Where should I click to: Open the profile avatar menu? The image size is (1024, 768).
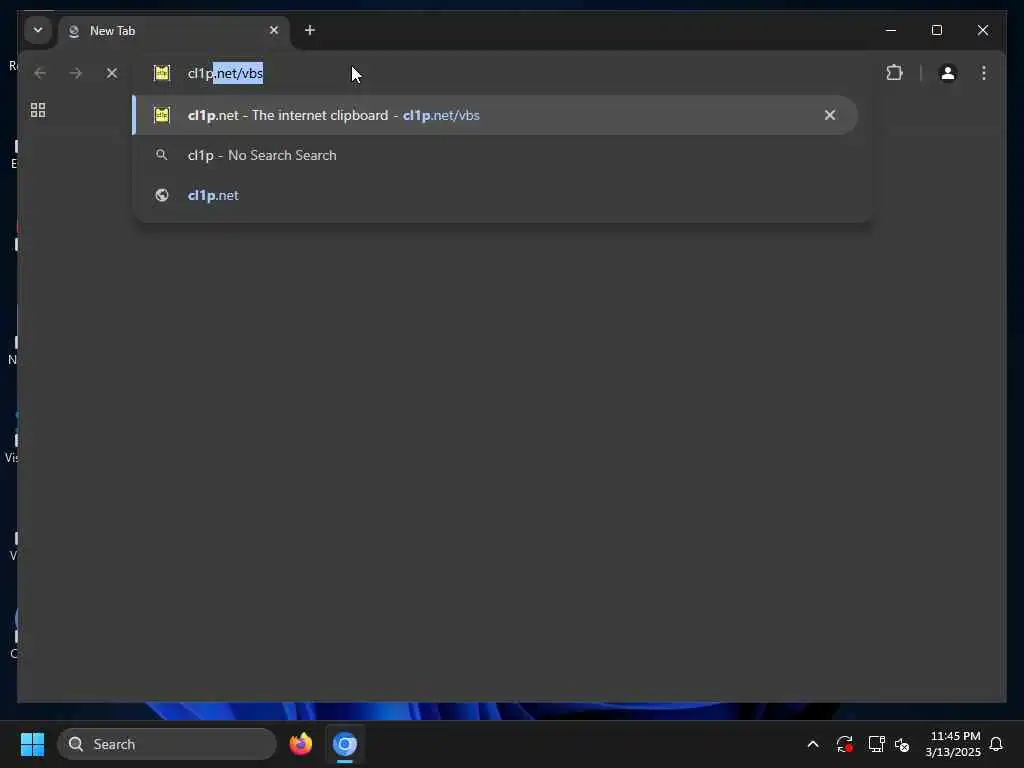click(x=948, y=72)
